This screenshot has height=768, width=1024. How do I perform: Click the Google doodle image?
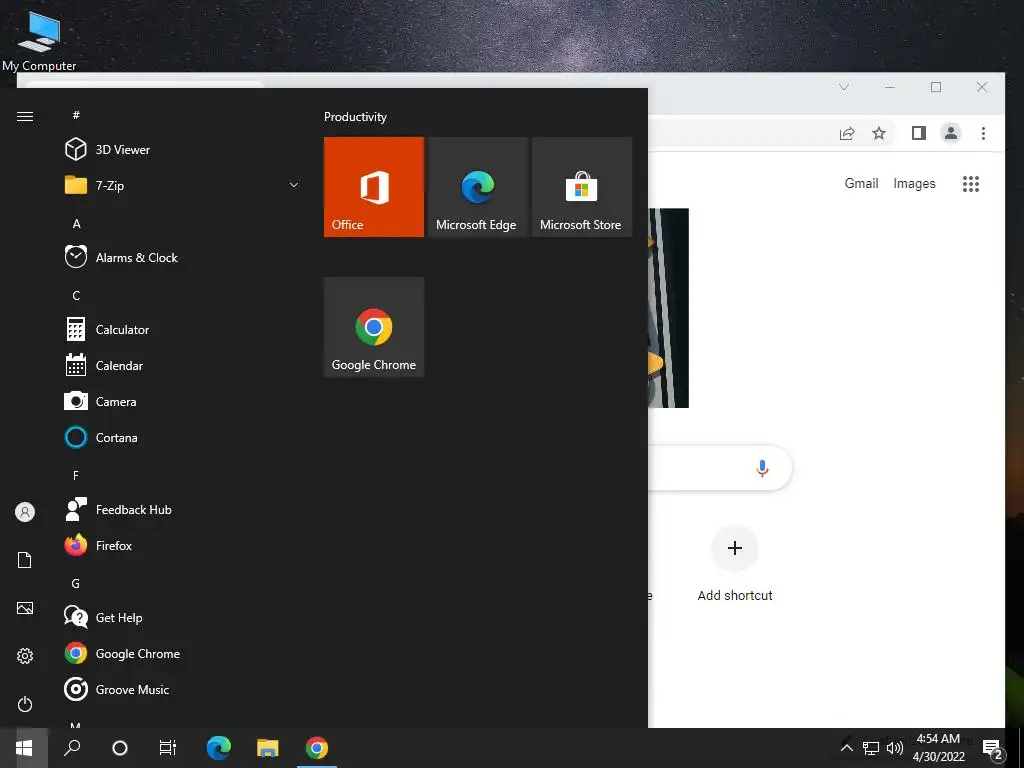point(669,308)
